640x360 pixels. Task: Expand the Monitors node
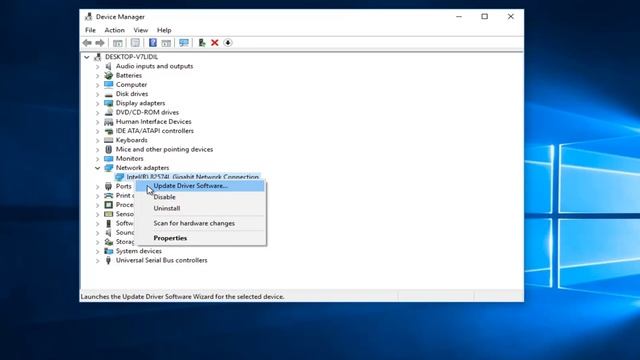(x=97, y=159)
